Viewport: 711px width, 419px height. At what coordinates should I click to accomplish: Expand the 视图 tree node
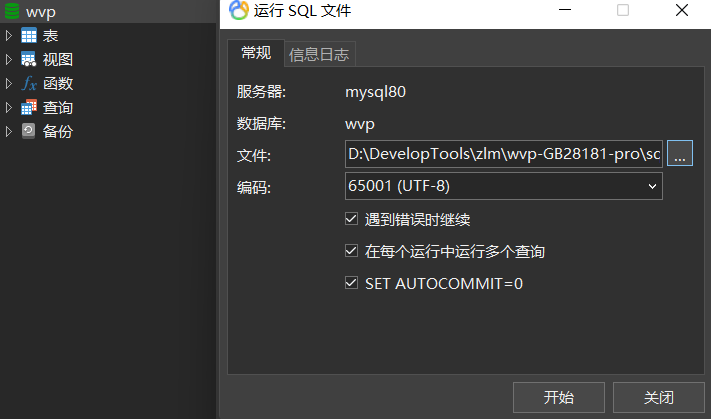point(9,59)
